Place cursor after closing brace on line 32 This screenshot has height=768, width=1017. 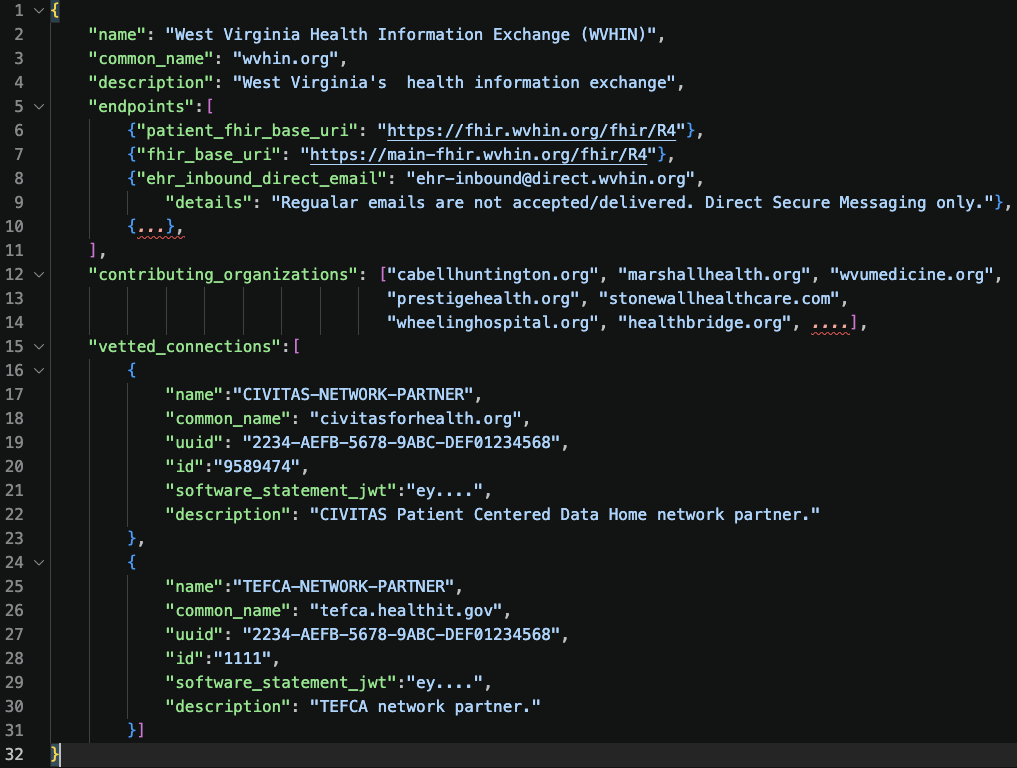(60, 754)
